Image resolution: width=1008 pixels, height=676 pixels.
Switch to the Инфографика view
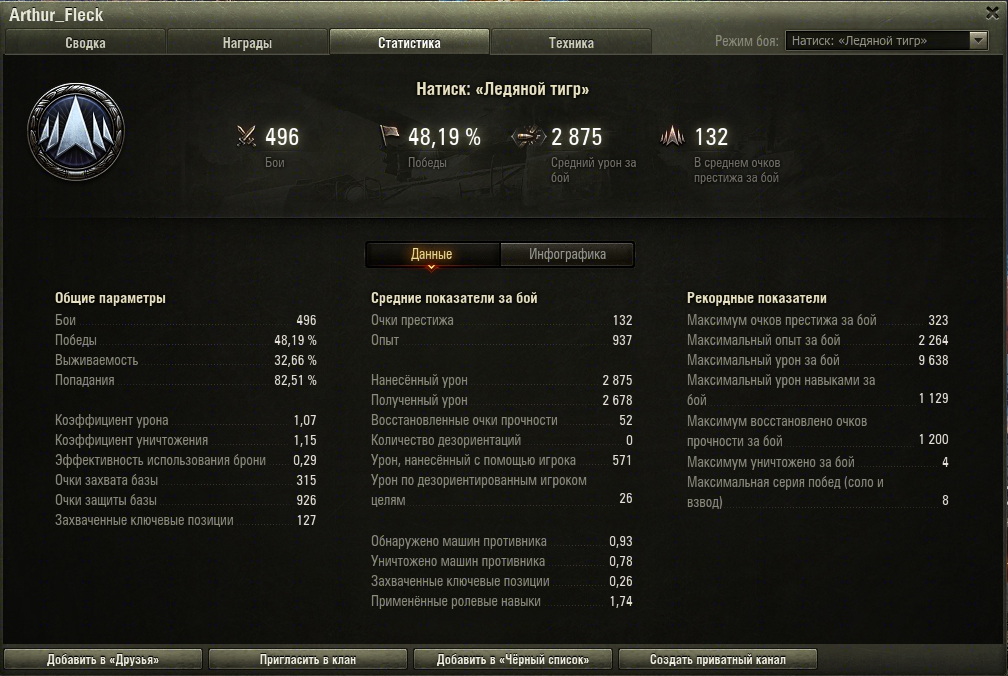coord(567,254)
